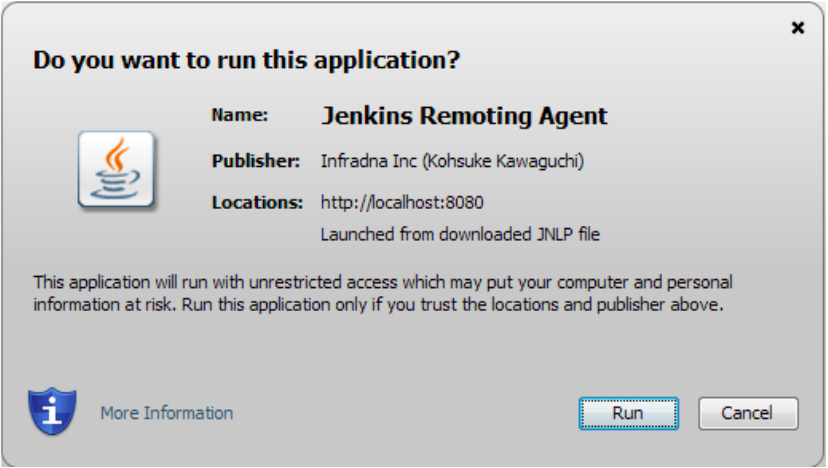Click the 'Locations:' label
Viewport: 828px width, 468px height.
(x=258, y=202)
